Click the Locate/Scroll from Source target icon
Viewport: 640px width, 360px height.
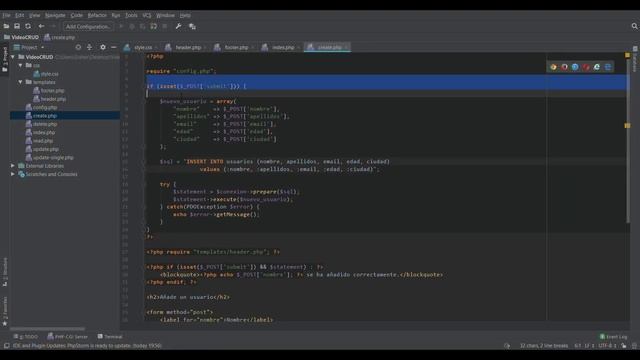coord(78,47)
